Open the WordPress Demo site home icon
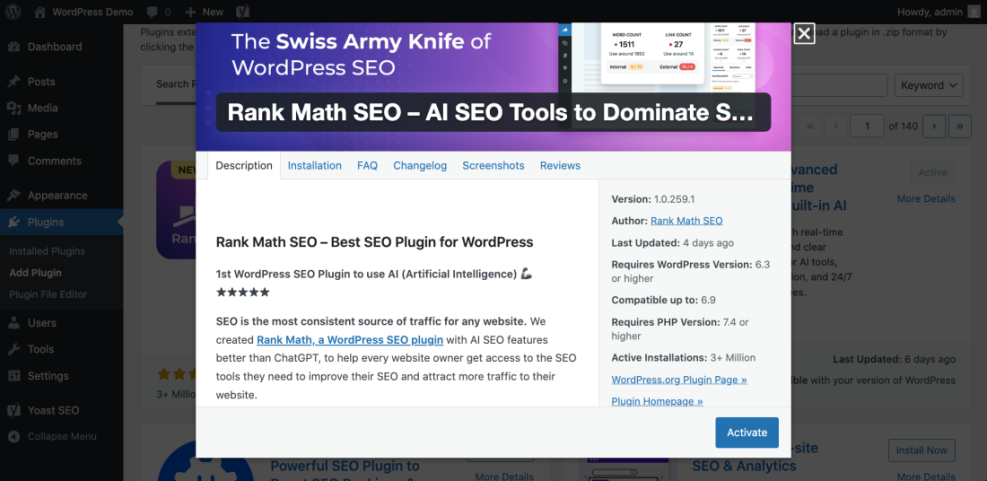987x481 pixels. 40,12
